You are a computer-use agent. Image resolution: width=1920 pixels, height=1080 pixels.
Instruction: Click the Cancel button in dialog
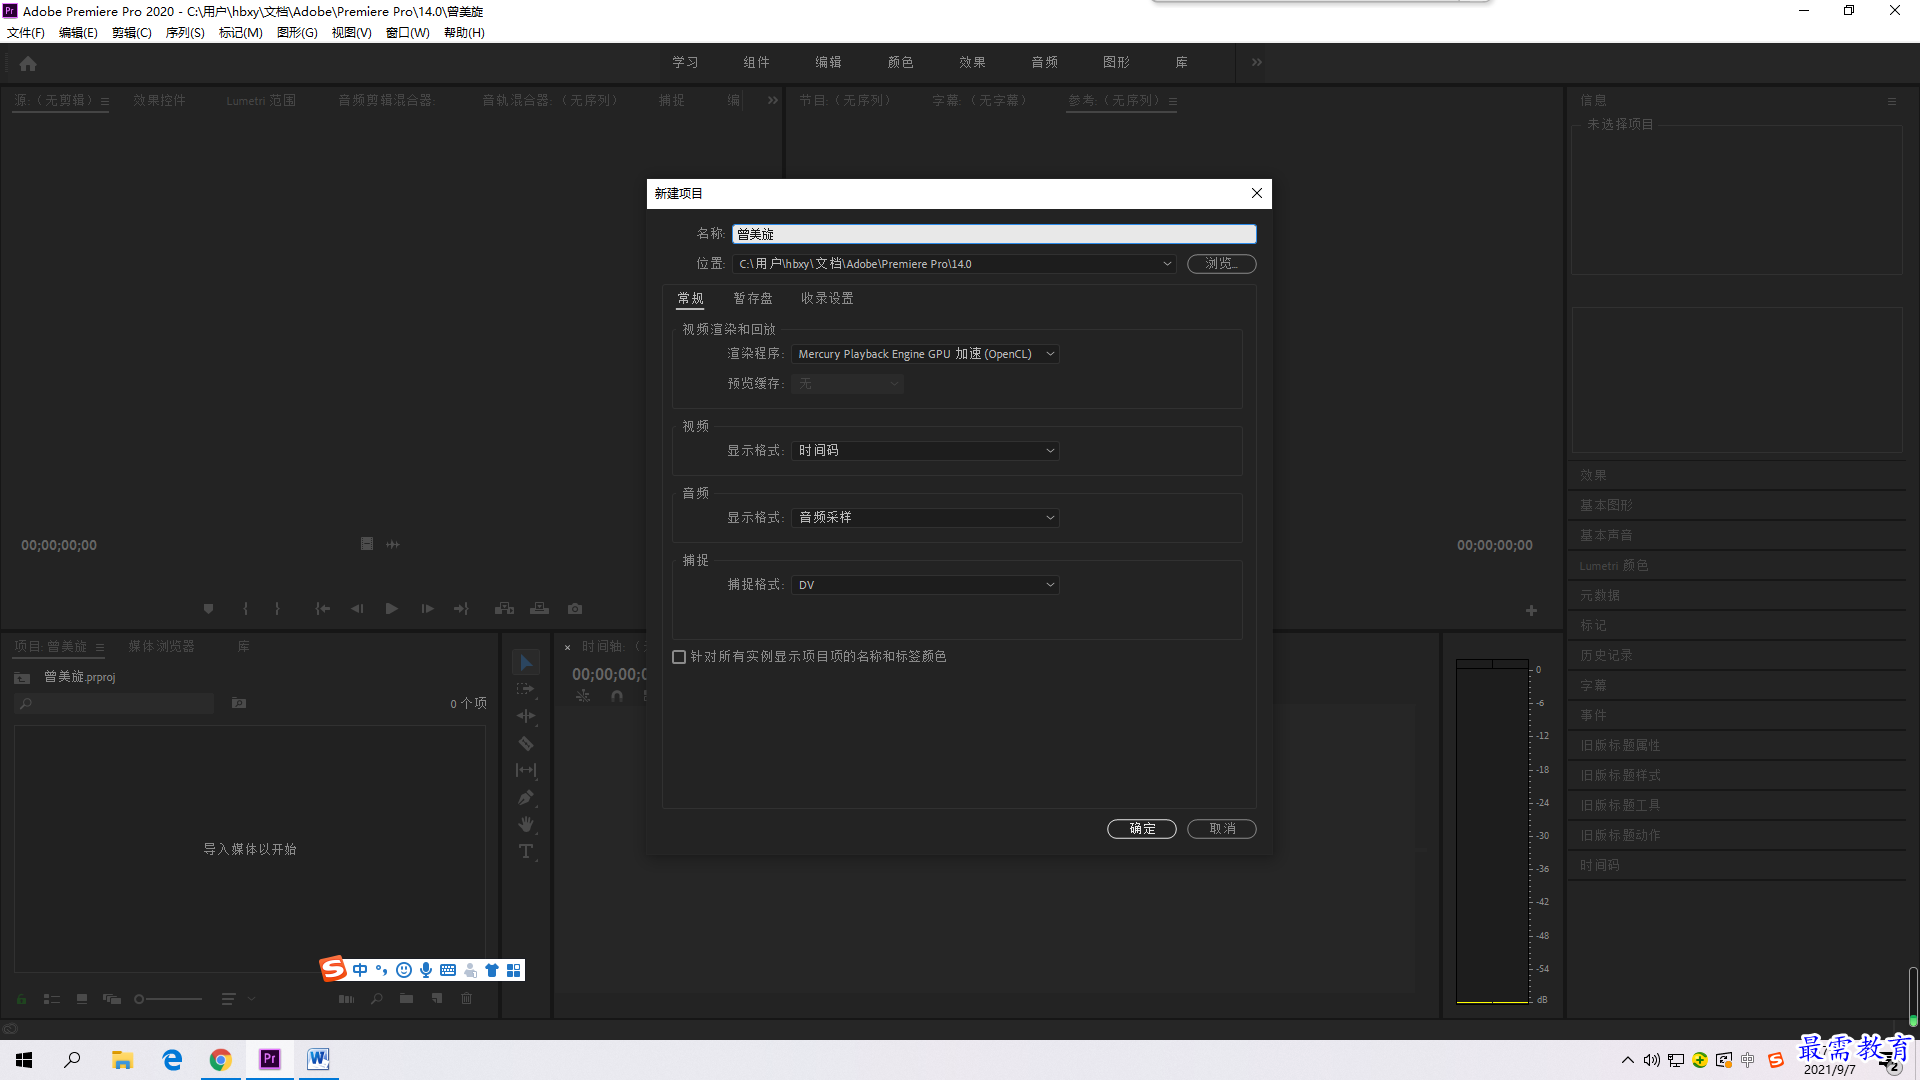(1222, 829)
